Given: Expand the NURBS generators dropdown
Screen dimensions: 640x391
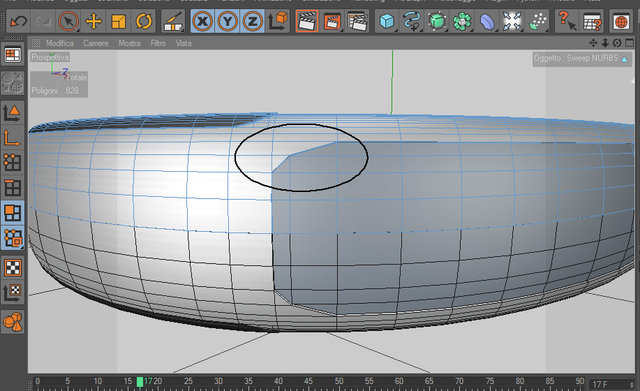Looking at the screenshot, I should click(x=437, y=21).
